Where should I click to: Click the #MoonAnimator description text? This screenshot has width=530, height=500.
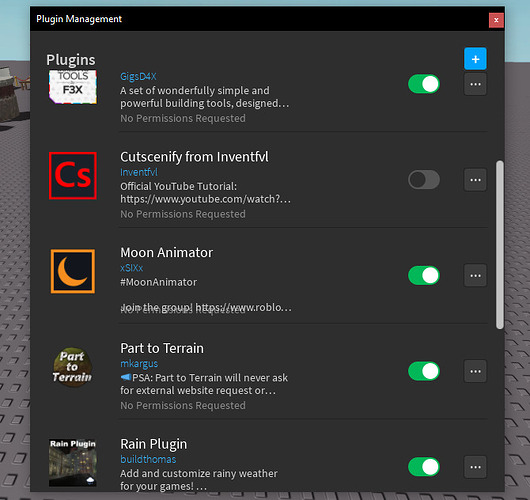(159, 282)
